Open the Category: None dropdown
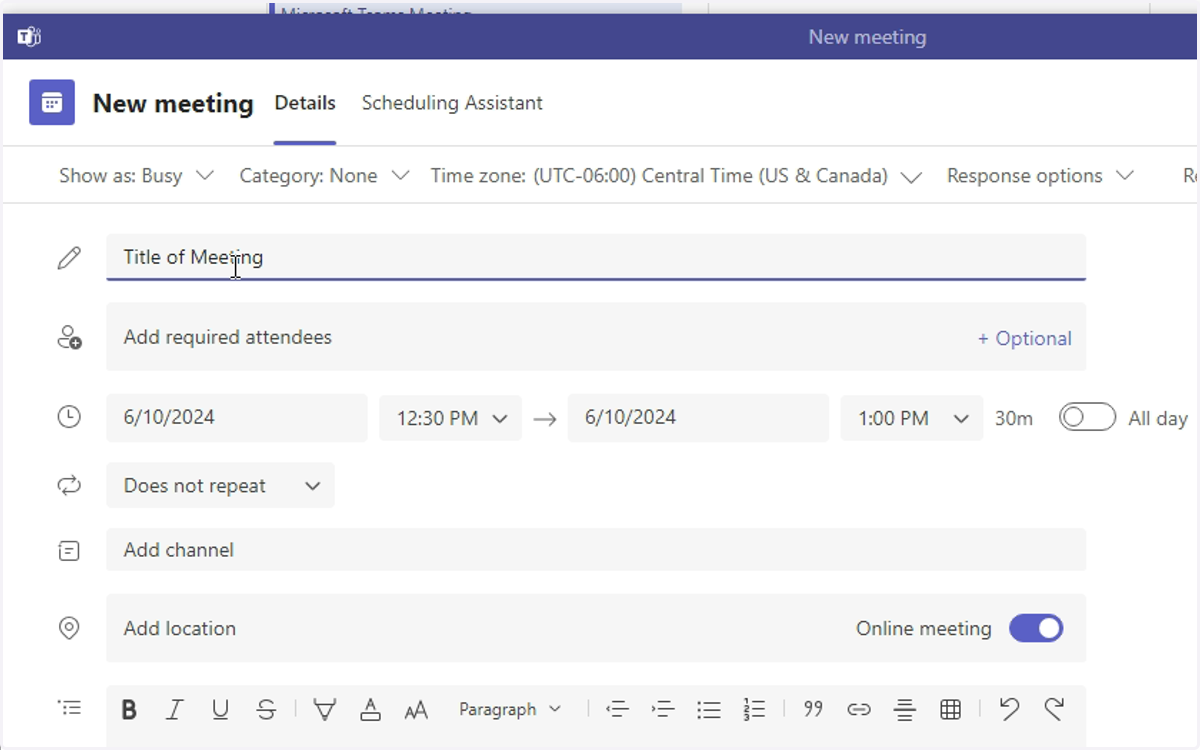Viewport: 1200px width, 750px height. (325, 176)
